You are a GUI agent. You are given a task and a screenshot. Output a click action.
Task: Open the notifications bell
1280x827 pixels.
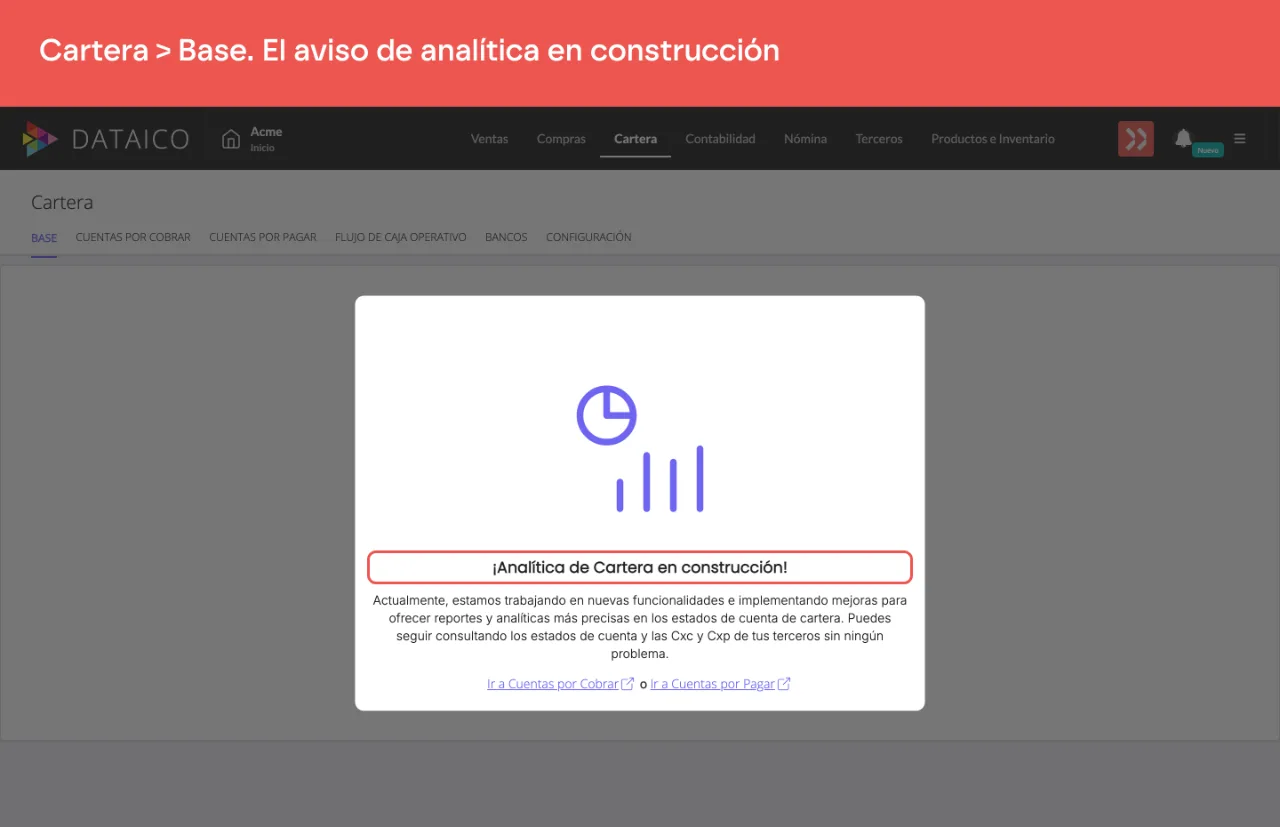pos(1183,138)
